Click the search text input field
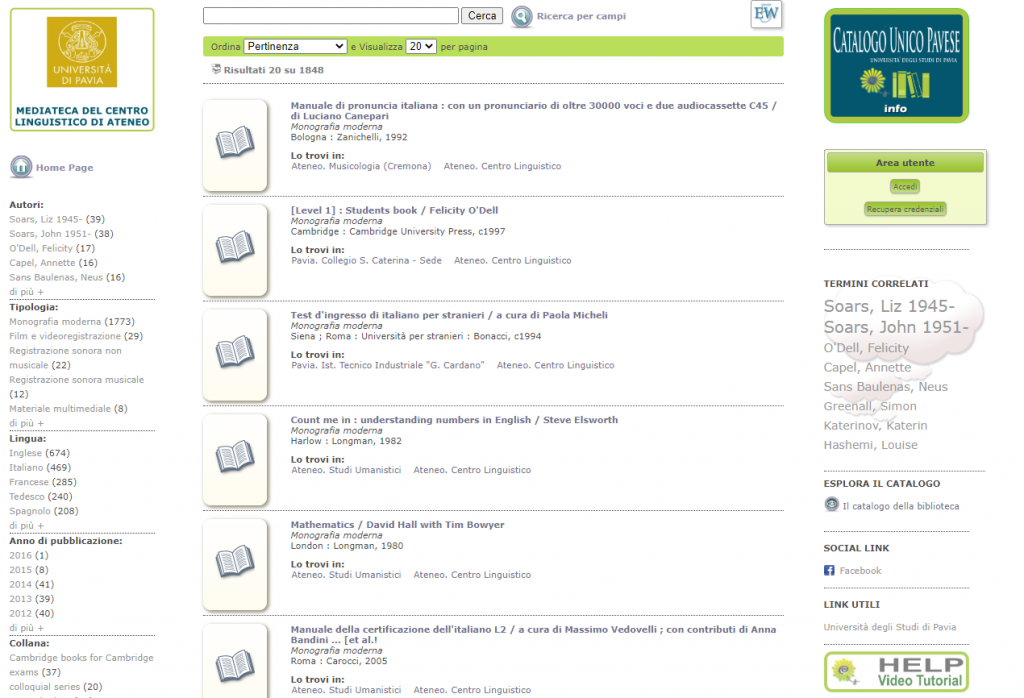 tap(330, 16)
